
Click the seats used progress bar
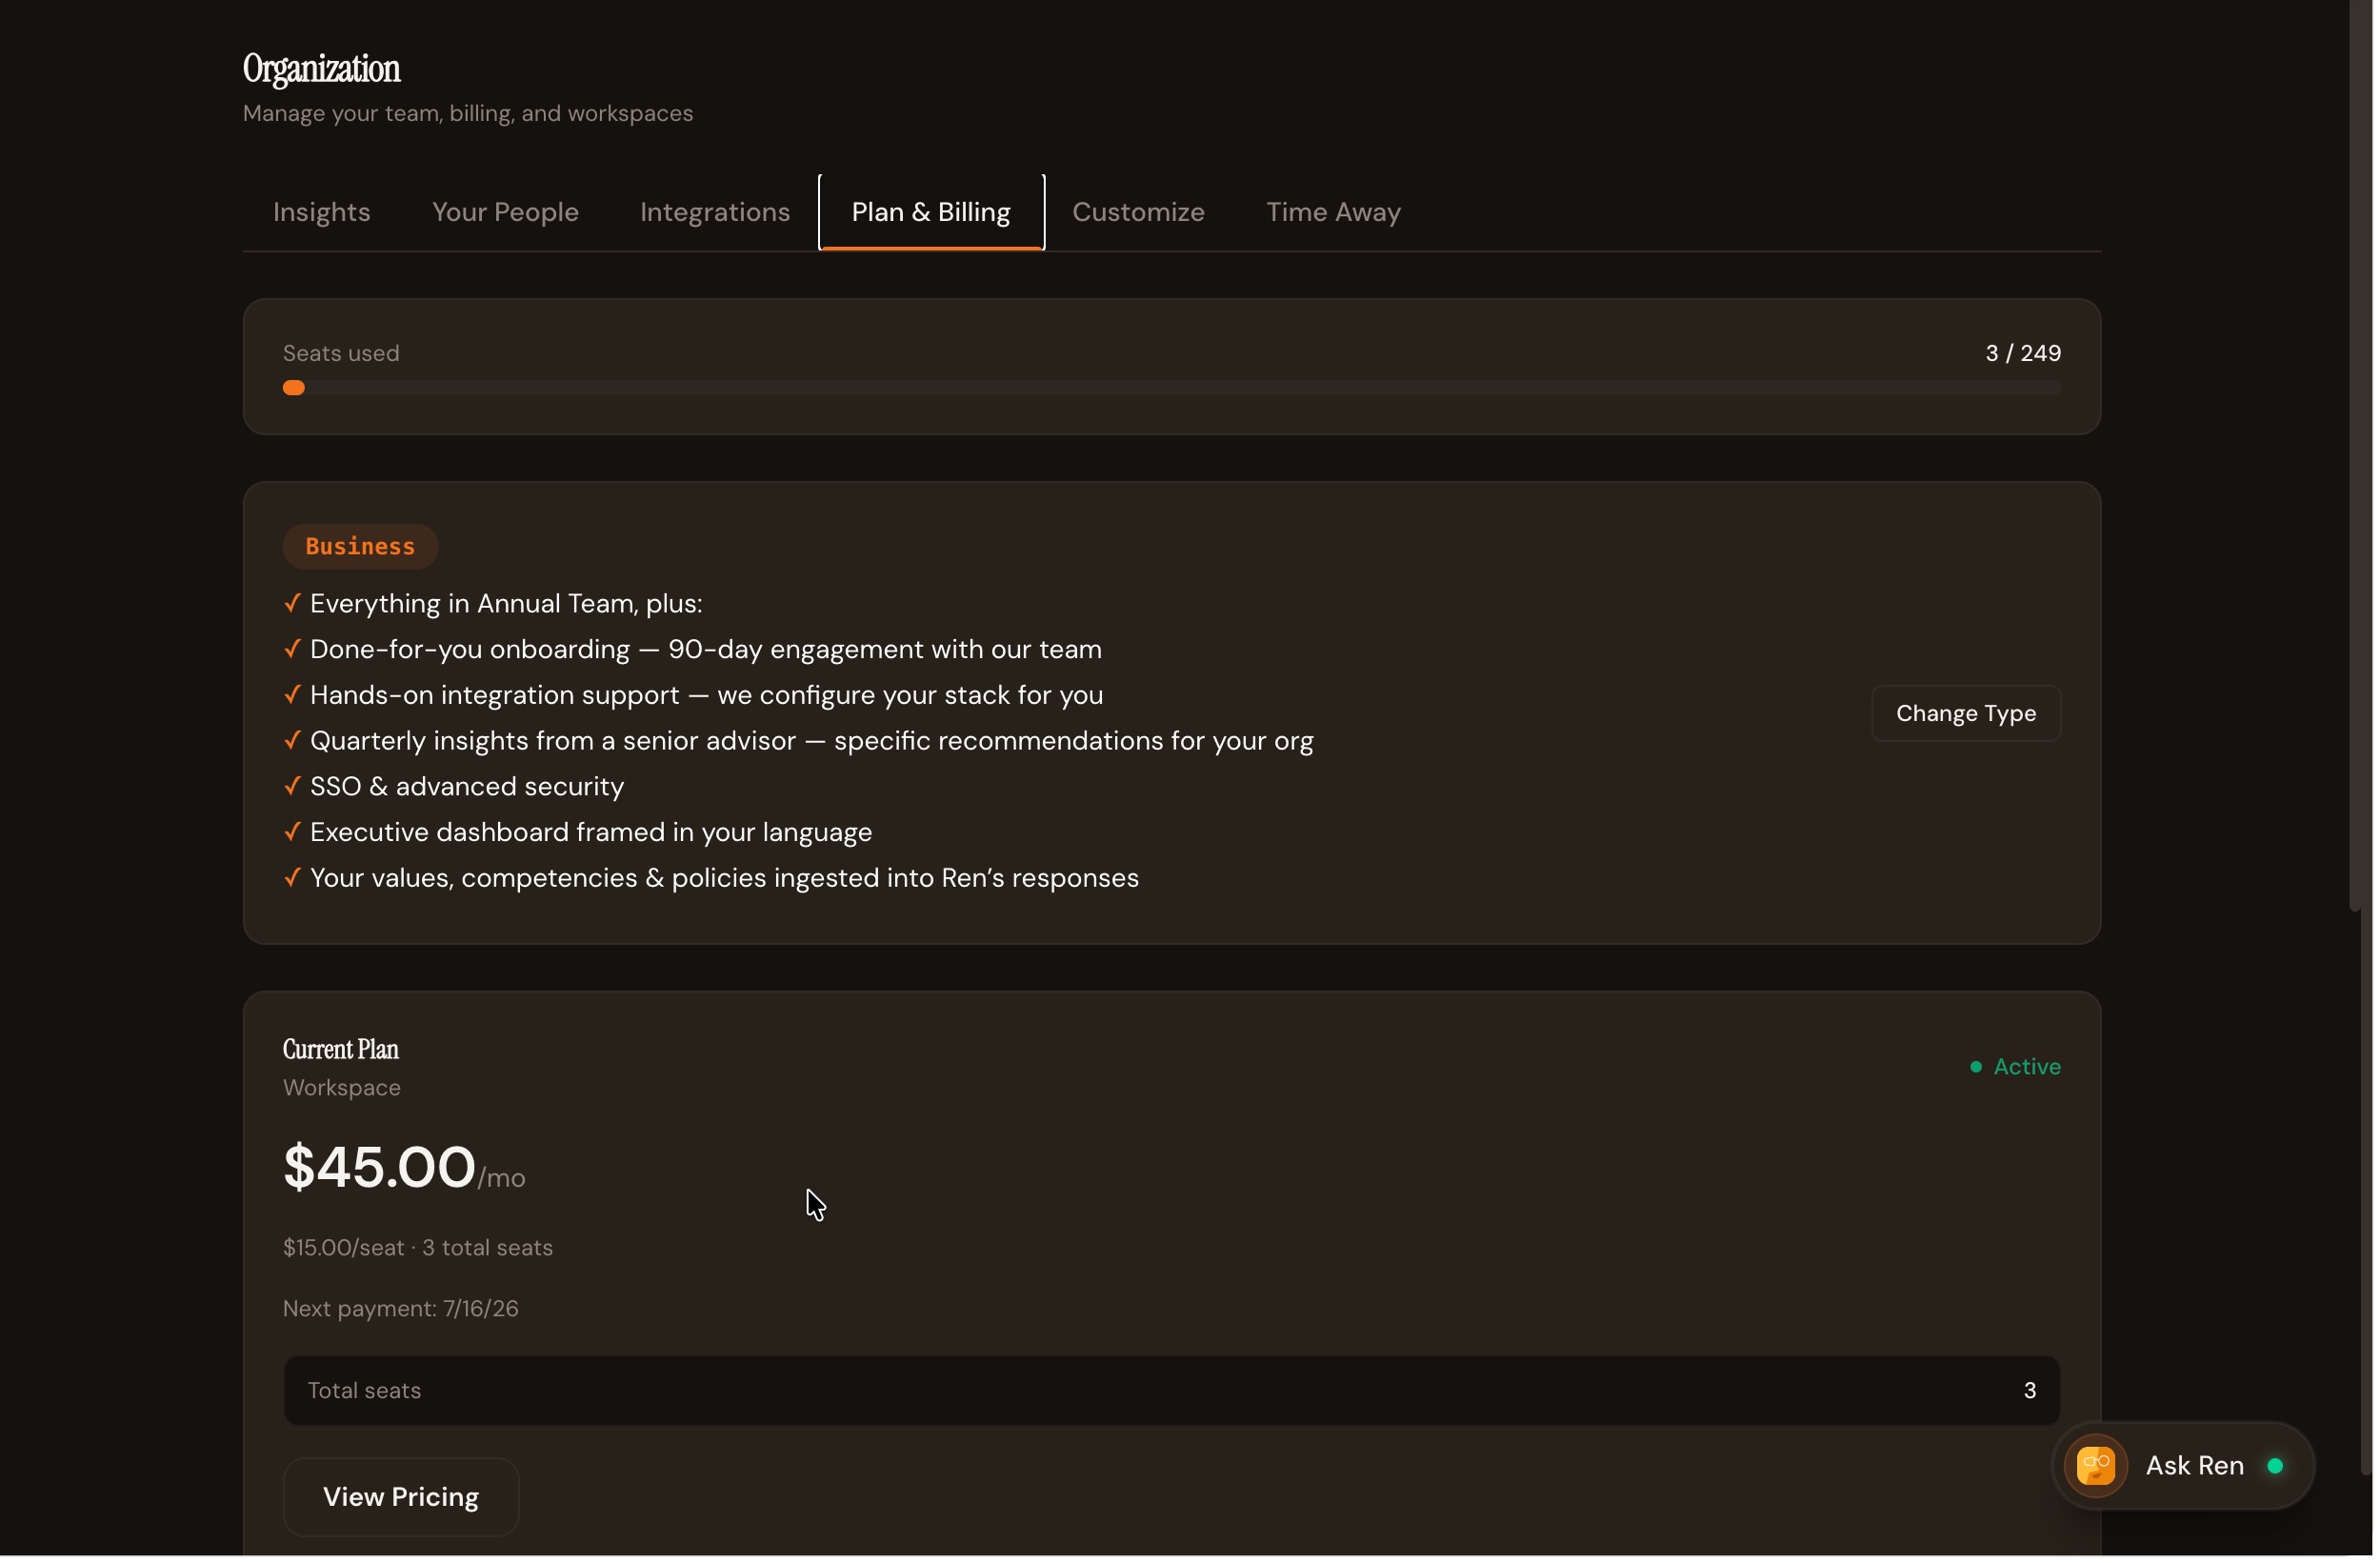1174,389
